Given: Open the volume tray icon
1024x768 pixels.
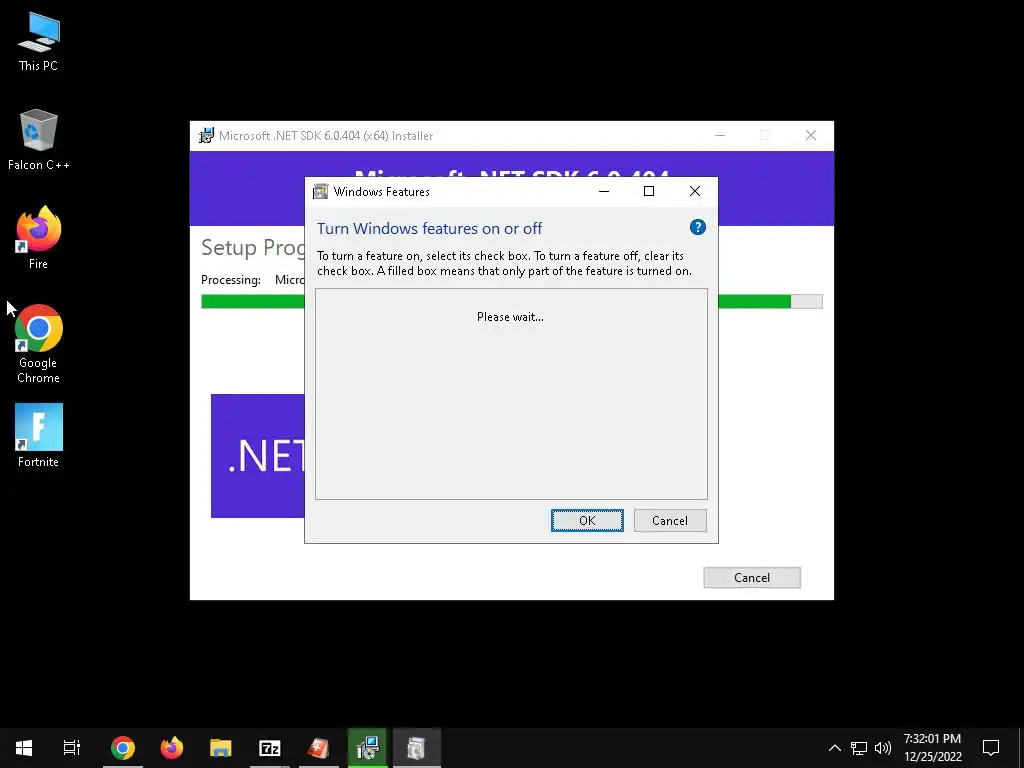Looking at the screenshot, I should pos(883,748).
